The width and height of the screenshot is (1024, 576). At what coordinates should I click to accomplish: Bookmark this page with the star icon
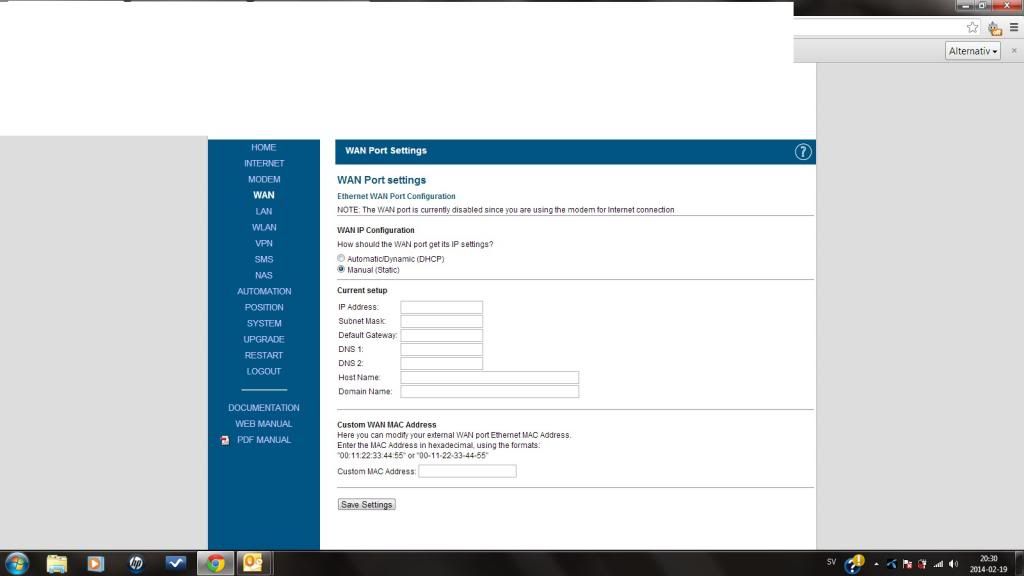[x=972, y=28]
